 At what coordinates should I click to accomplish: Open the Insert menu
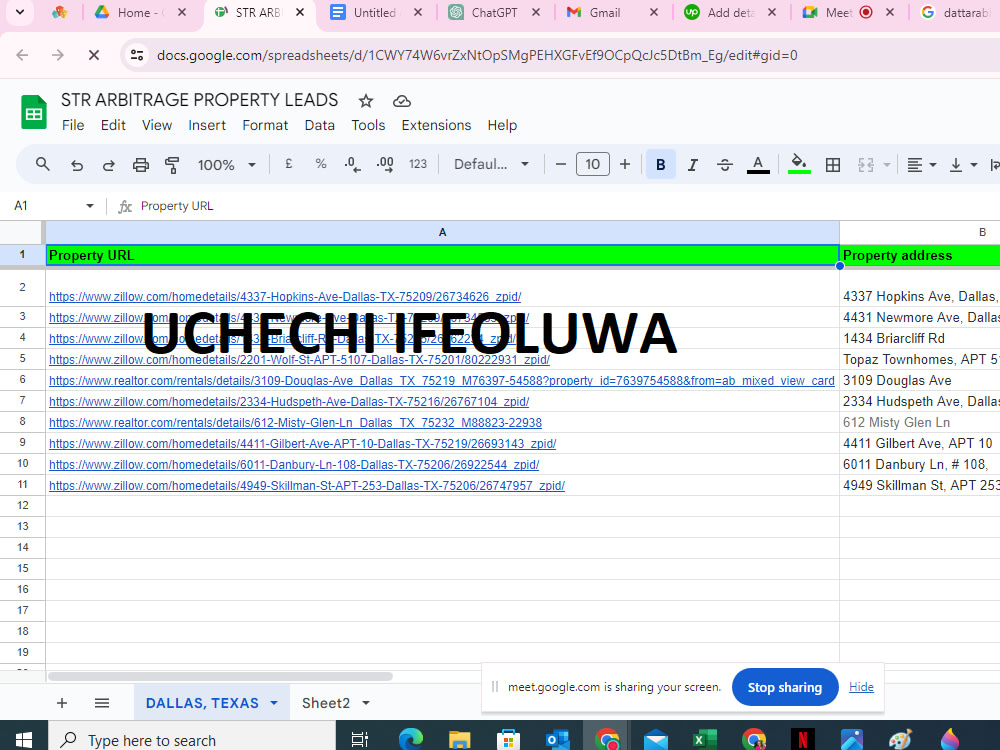click(207, 125)
